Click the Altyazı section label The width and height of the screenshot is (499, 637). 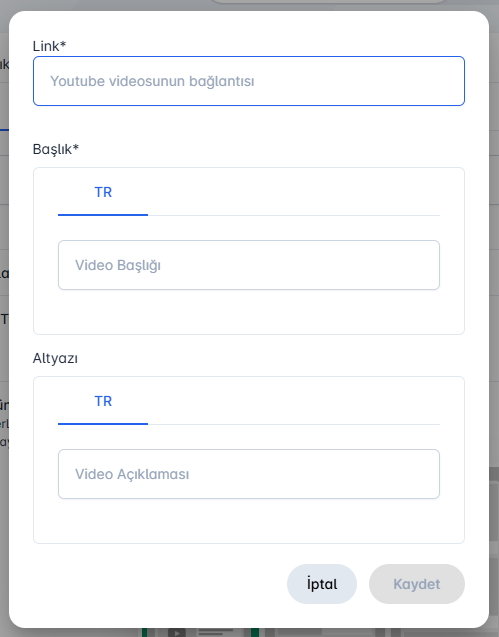[x=55, y=358]
